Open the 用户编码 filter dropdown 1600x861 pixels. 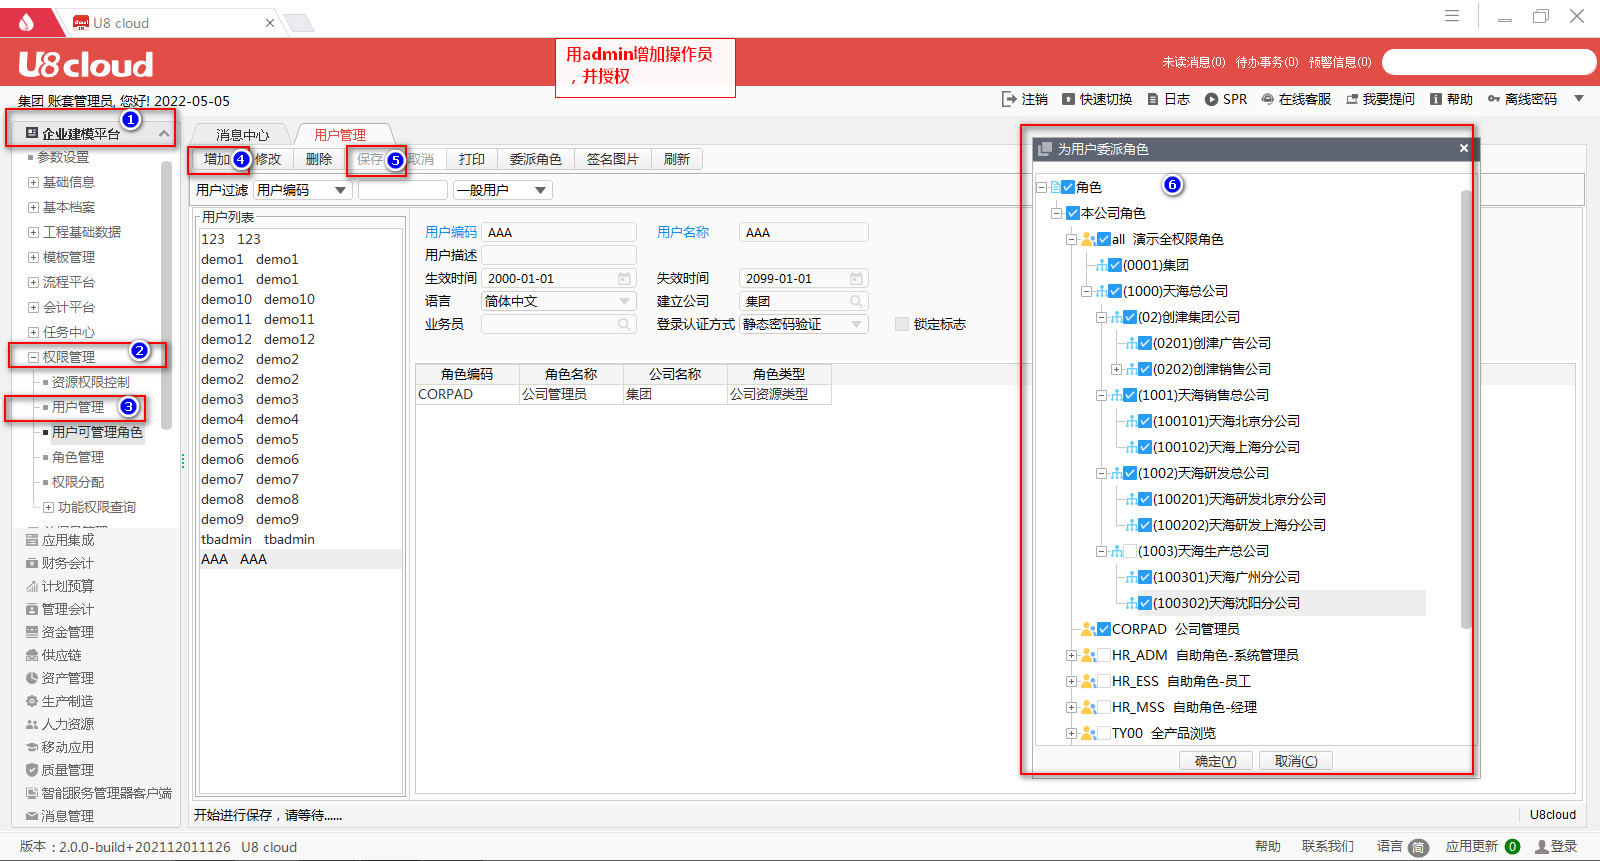tap(340, 190)
